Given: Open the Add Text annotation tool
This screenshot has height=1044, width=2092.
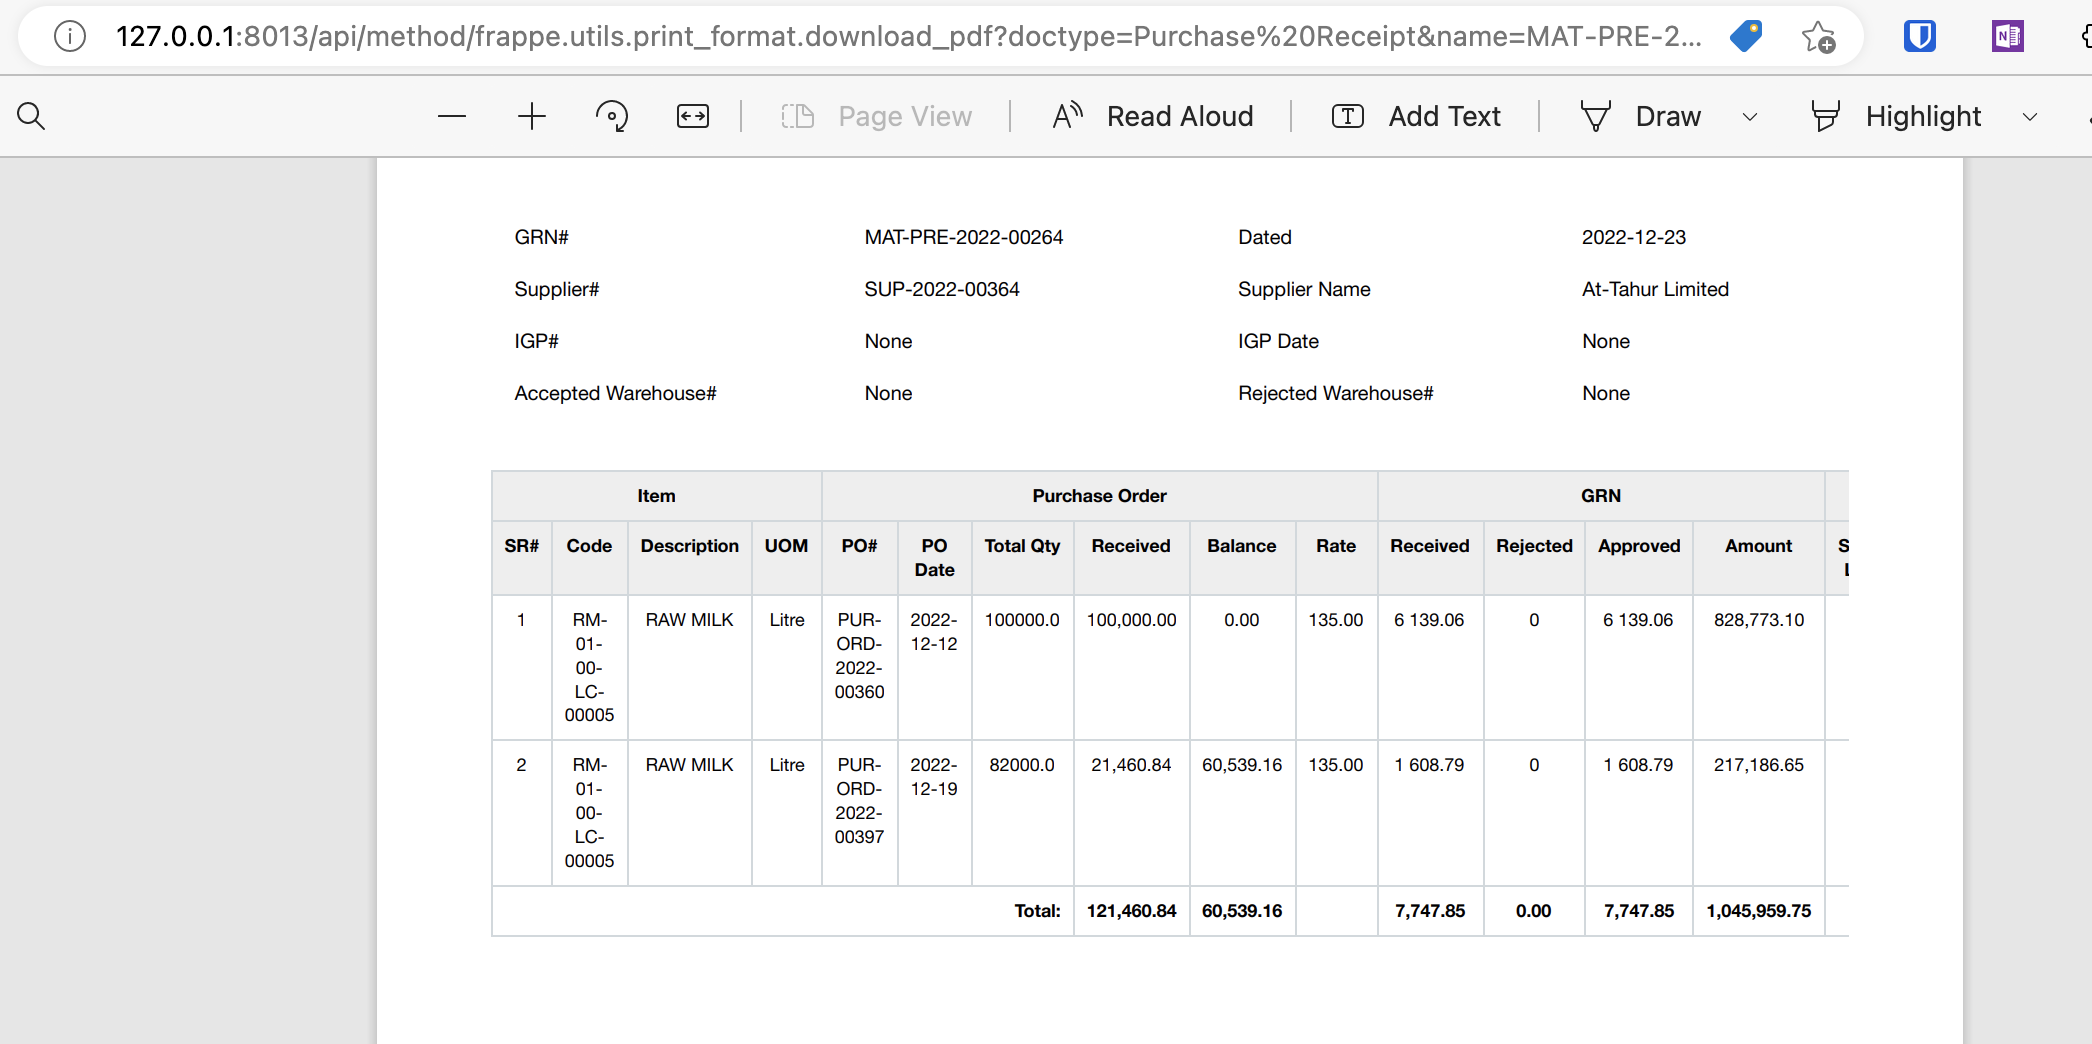Looking at the screenshot, I should pos(1416,116).
